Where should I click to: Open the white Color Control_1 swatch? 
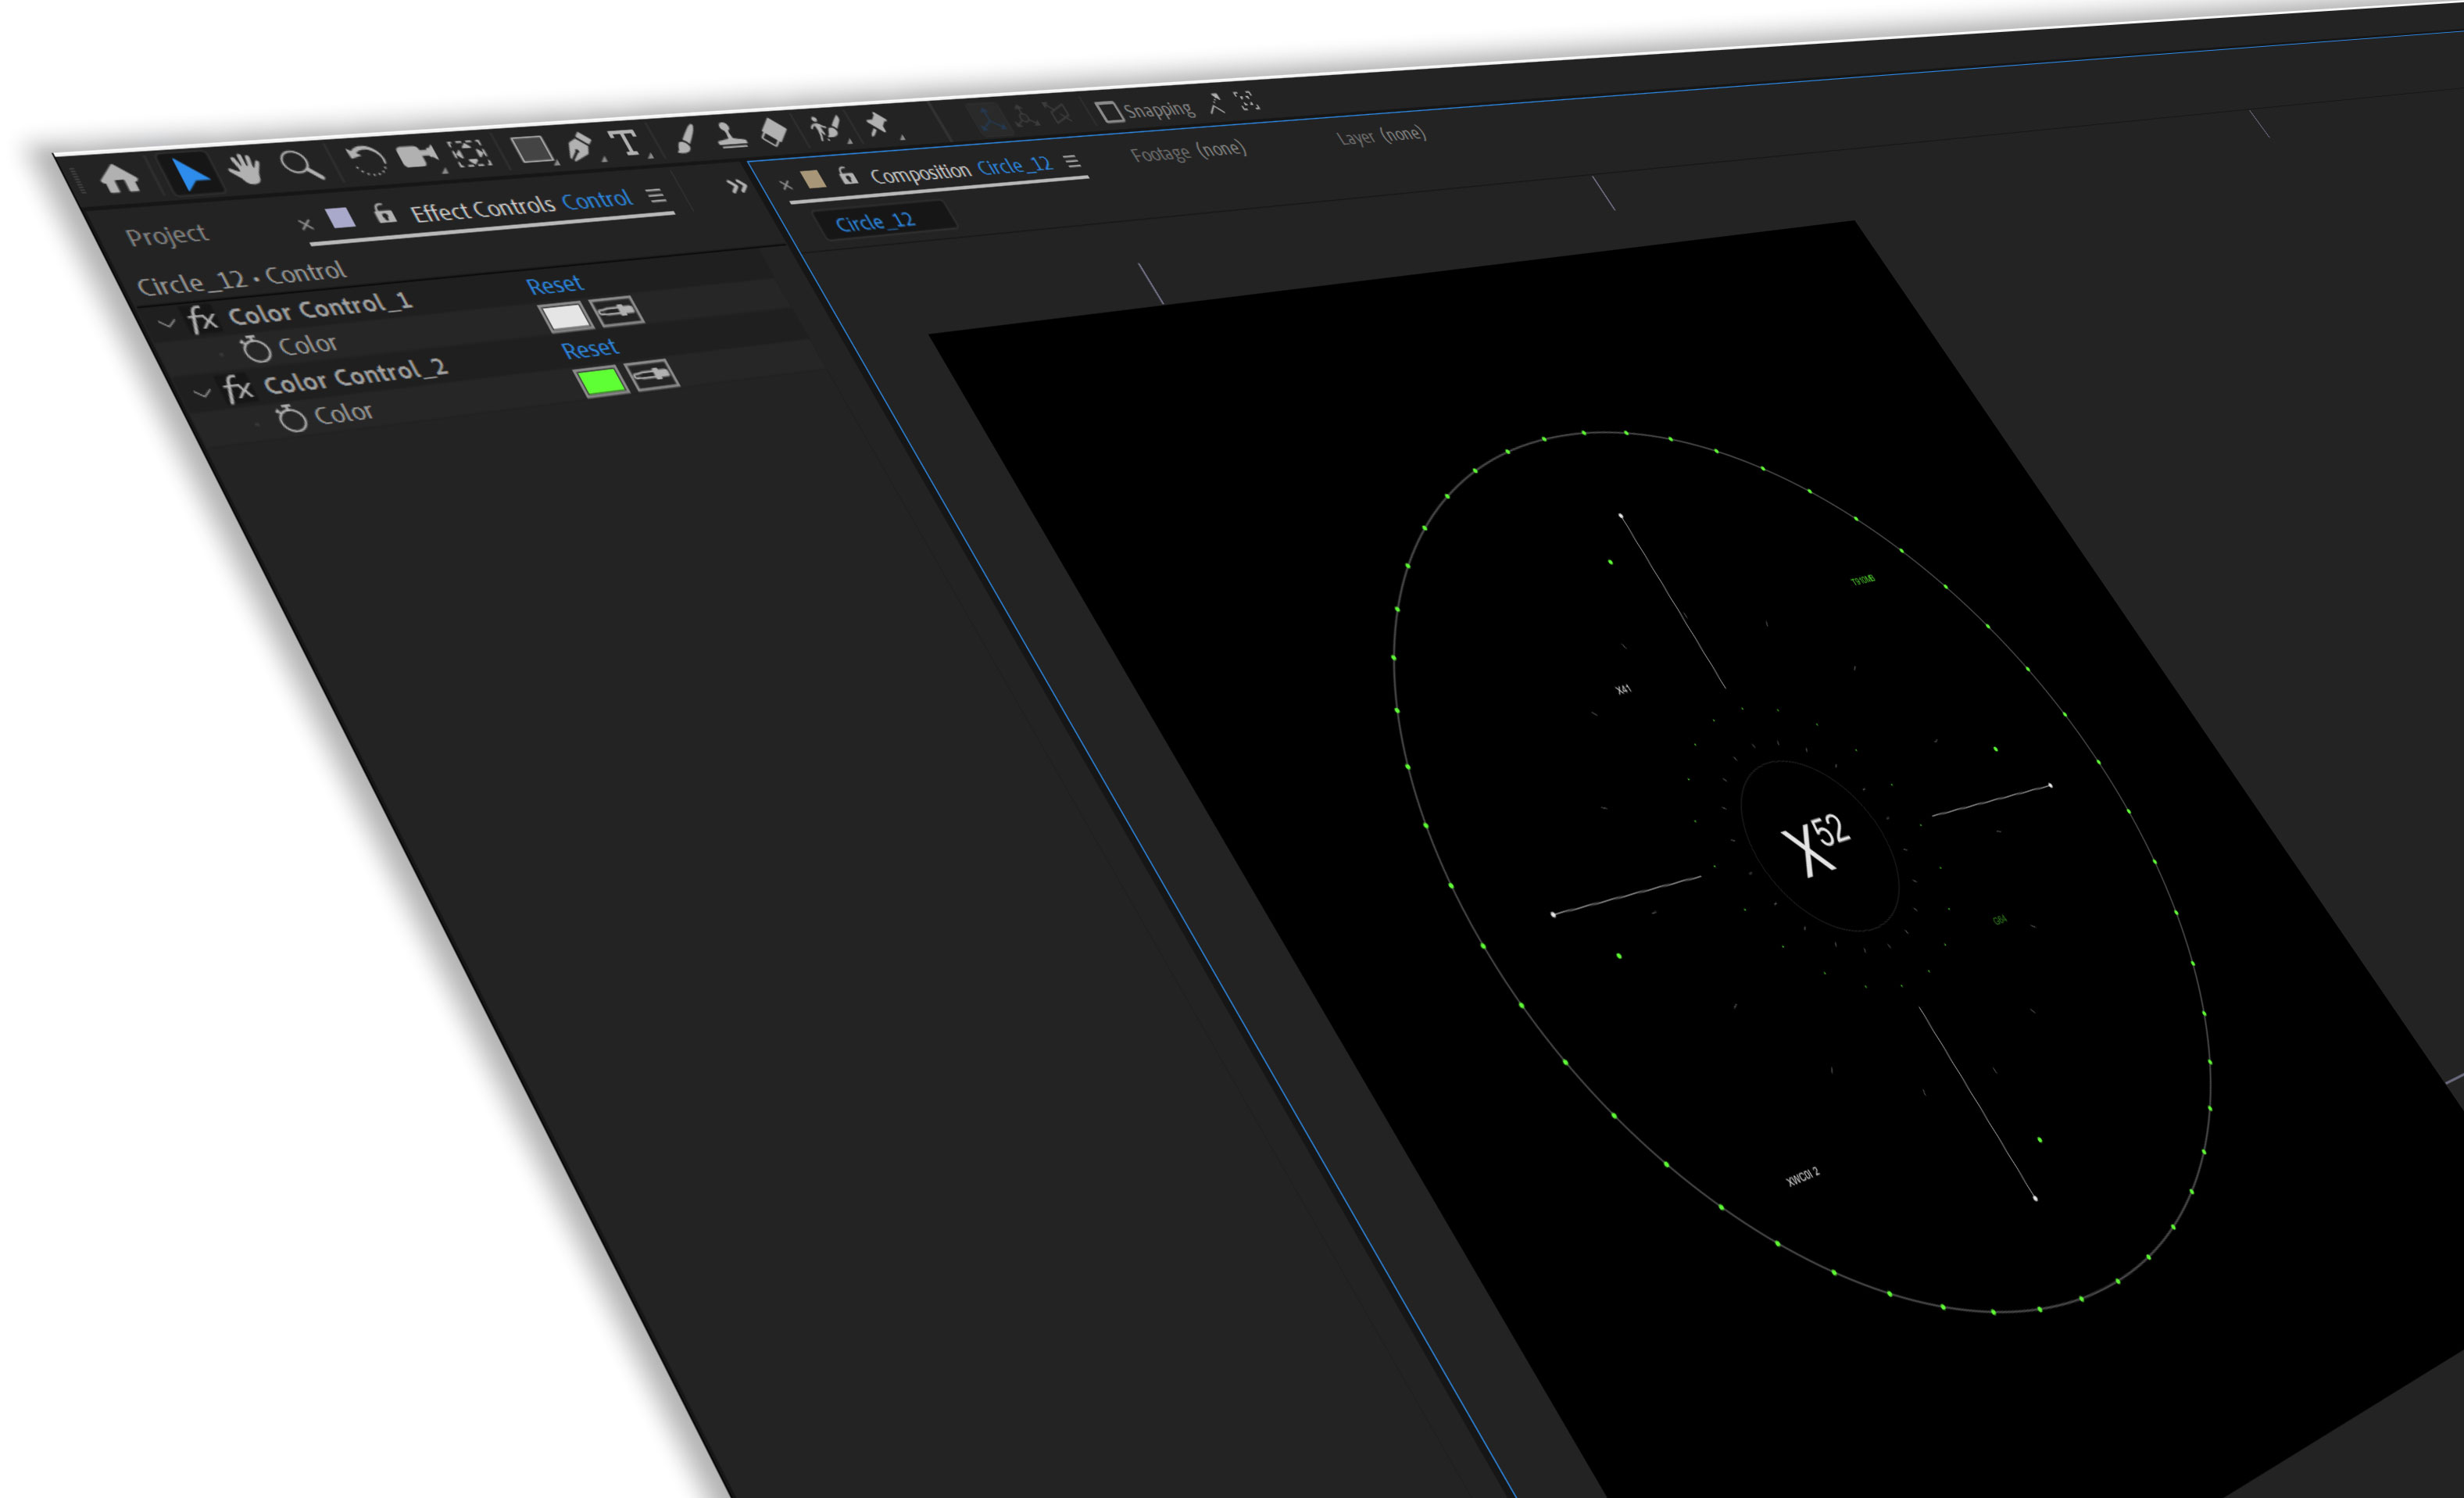(565, 317)
